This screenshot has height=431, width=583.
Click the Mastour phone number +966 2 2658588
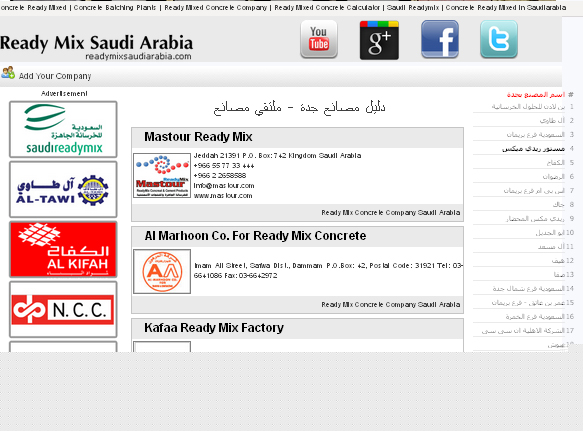point(220,176)
